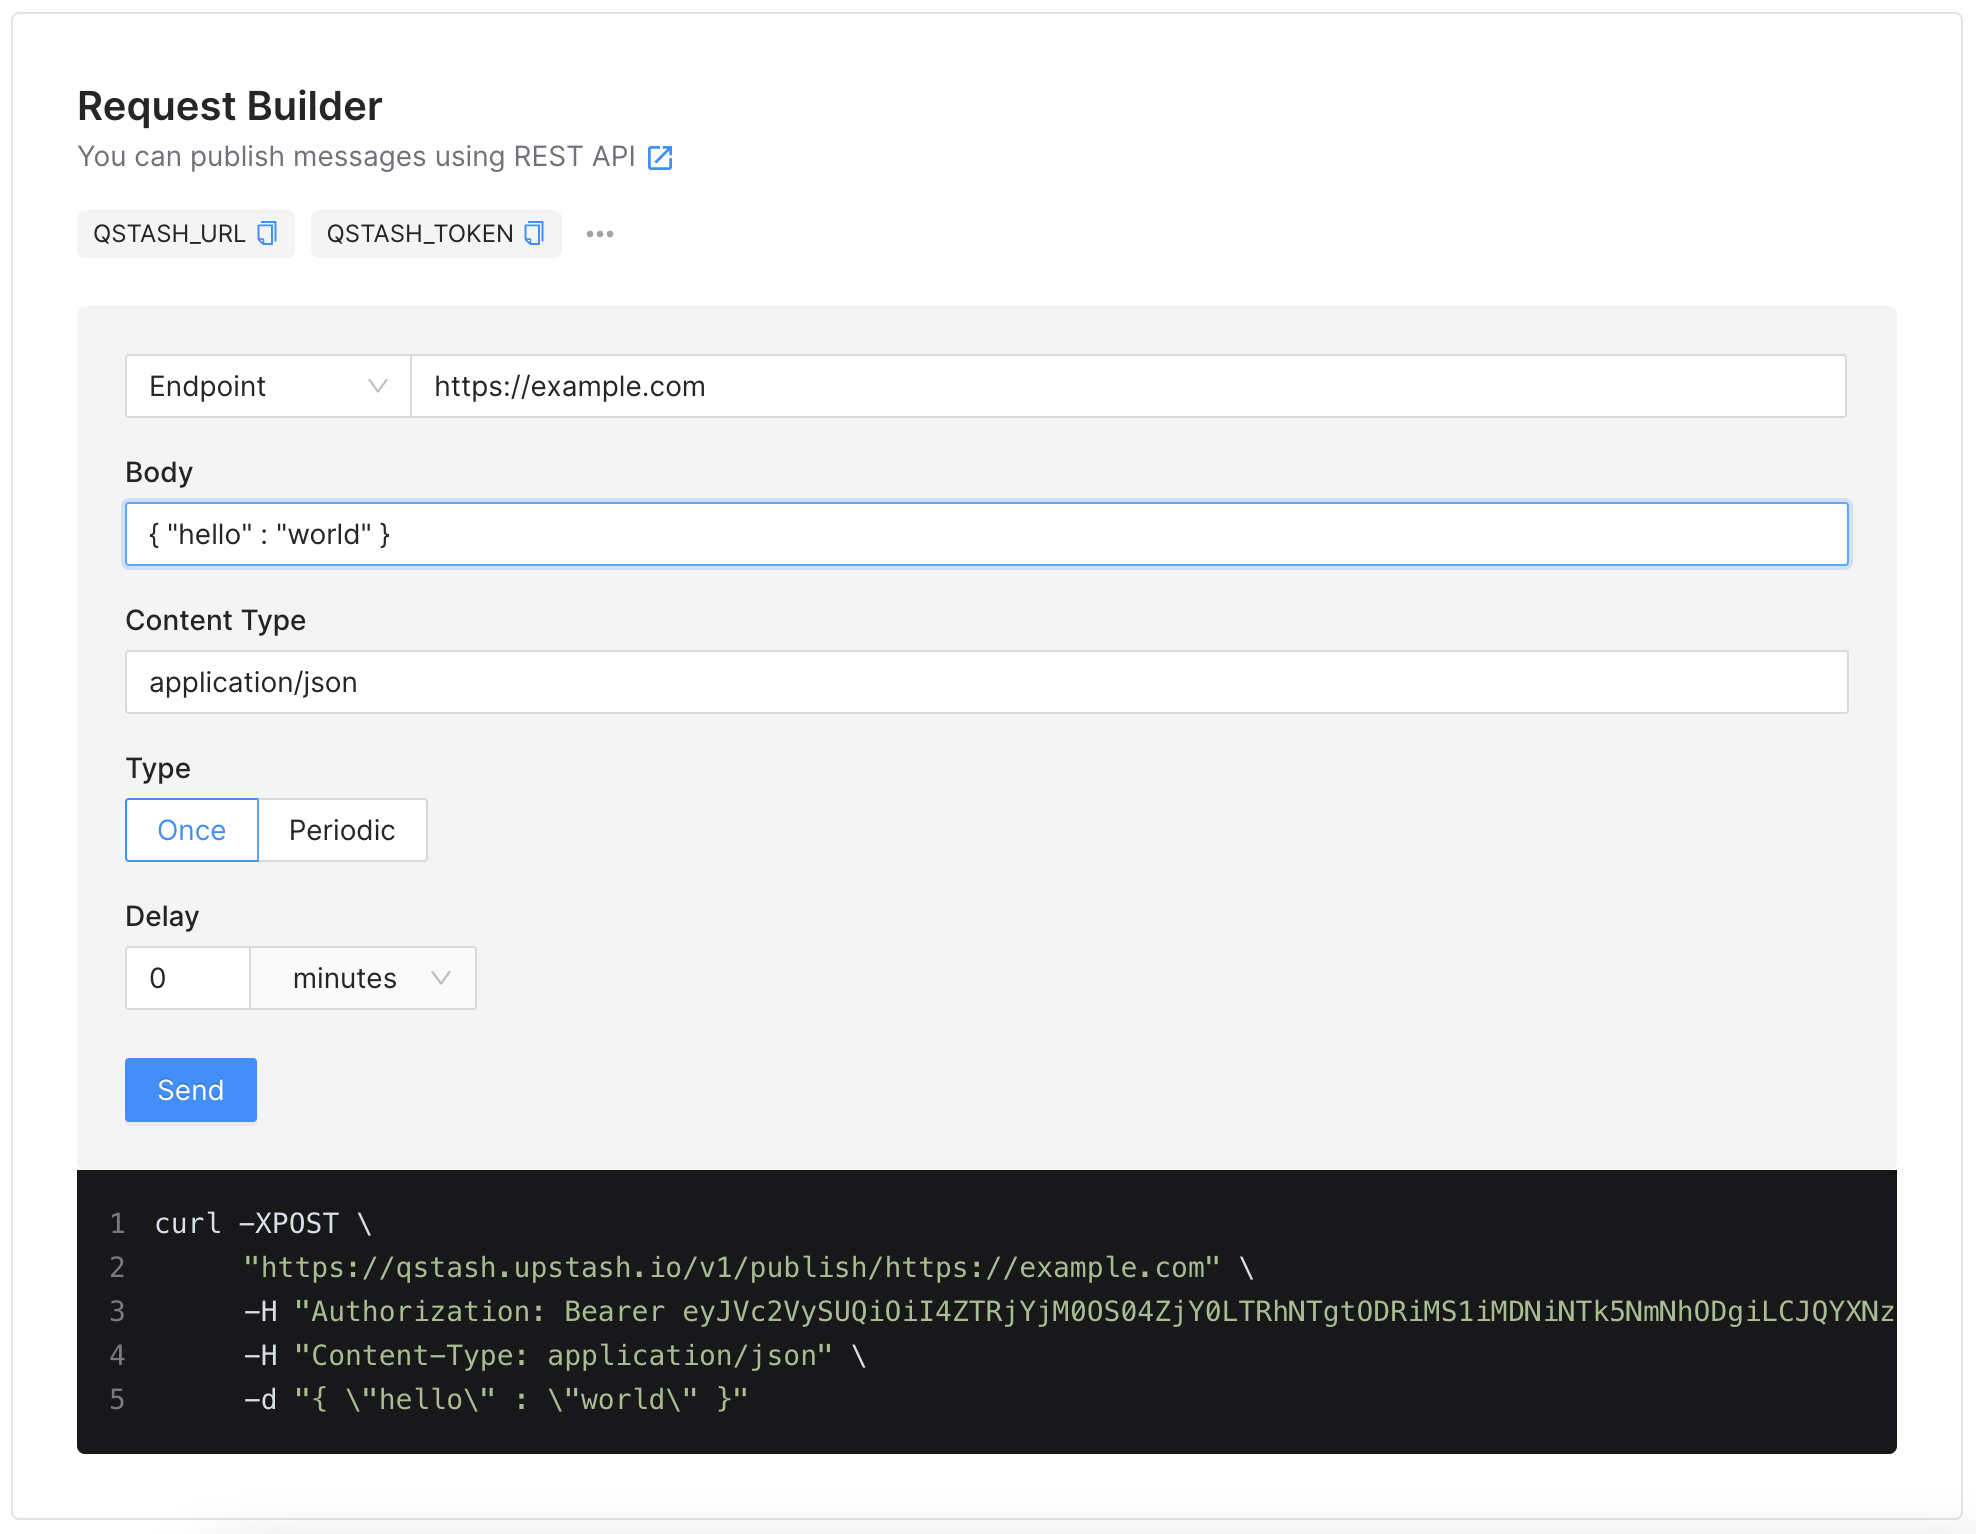Open the minutes unit dropdown

click(x=363, y=978)
